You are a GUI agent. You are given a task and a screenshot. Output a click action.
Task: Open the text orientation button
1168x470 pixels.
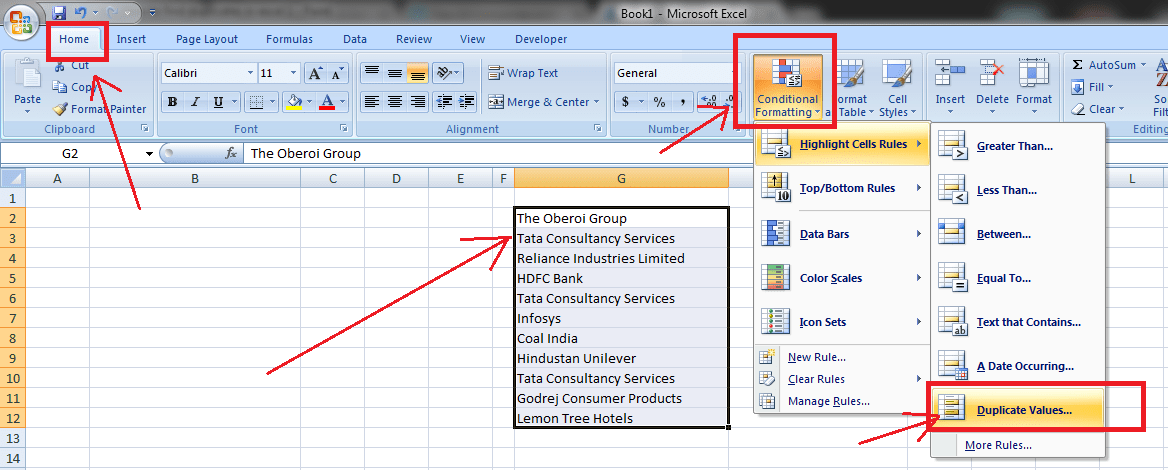[x=447, y=73]
